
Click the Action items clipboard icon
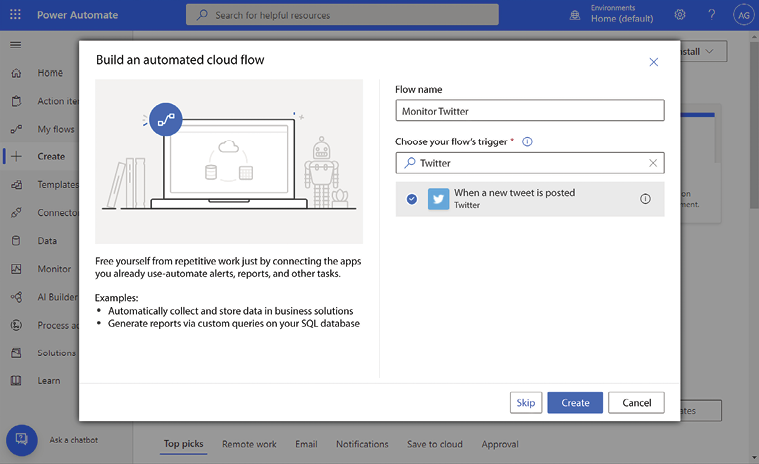pyautogui.click(x=16, y=101)
